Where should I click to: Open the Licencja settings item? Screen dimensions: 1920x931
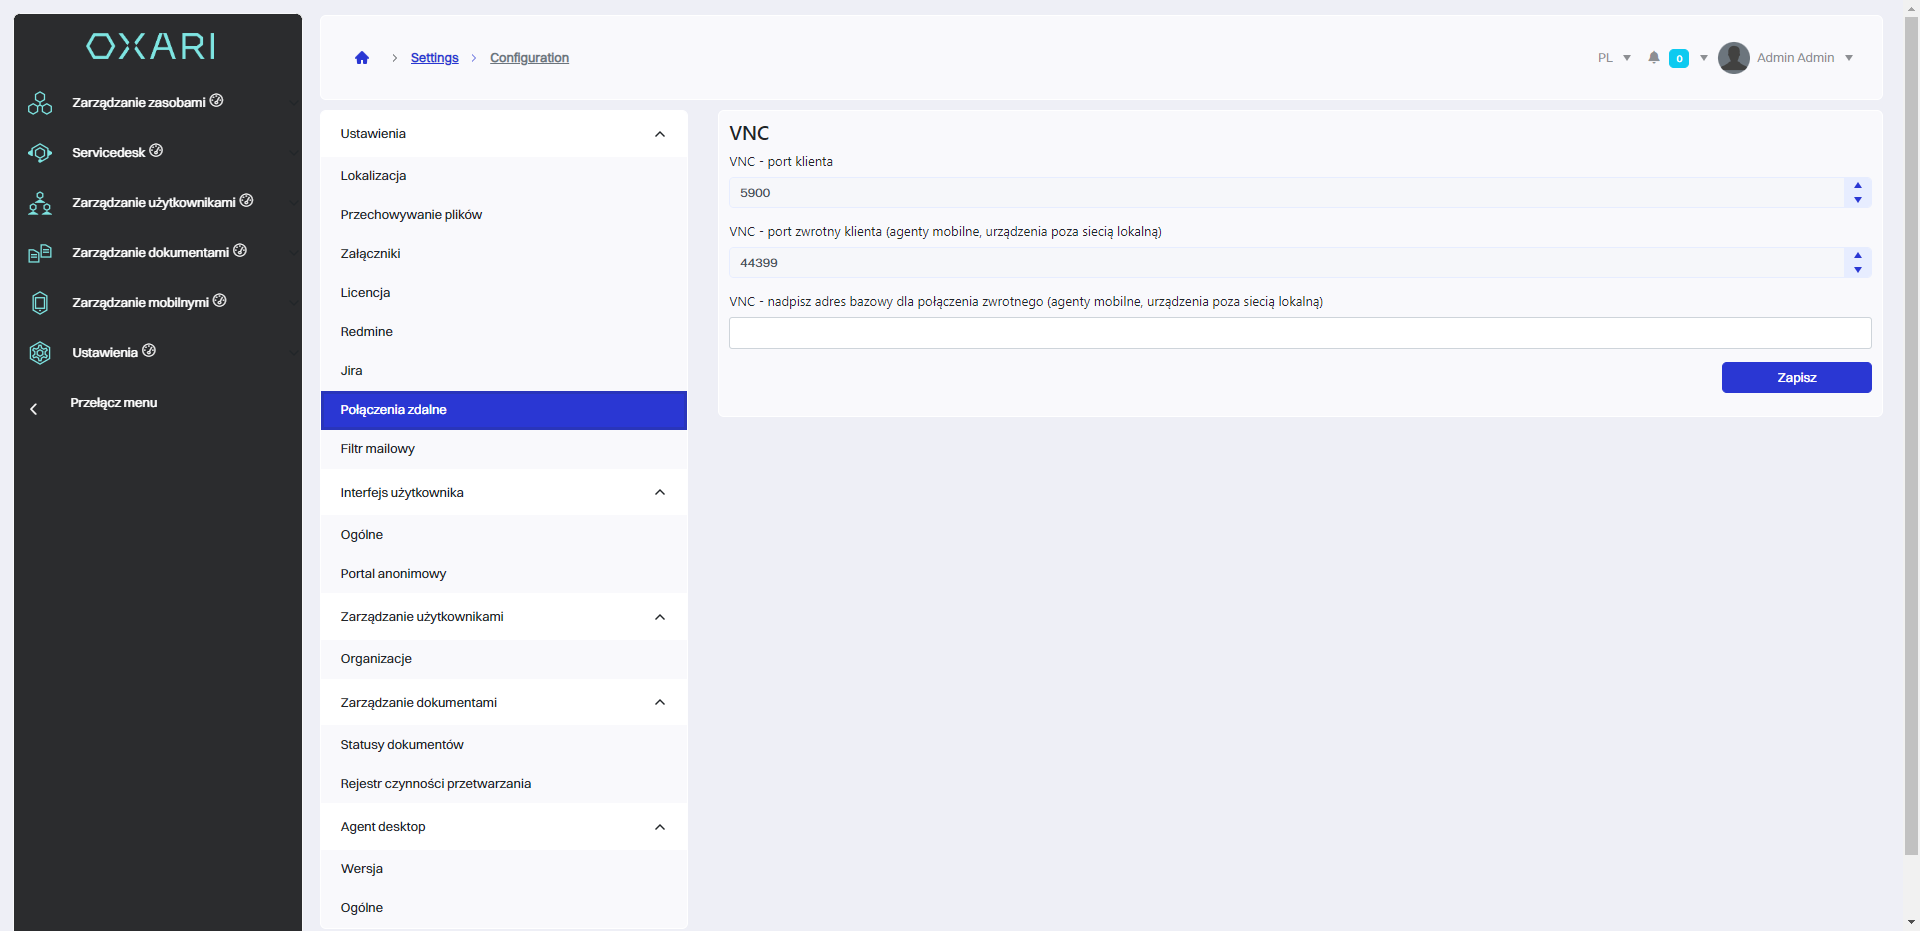[x=366, y=293]
